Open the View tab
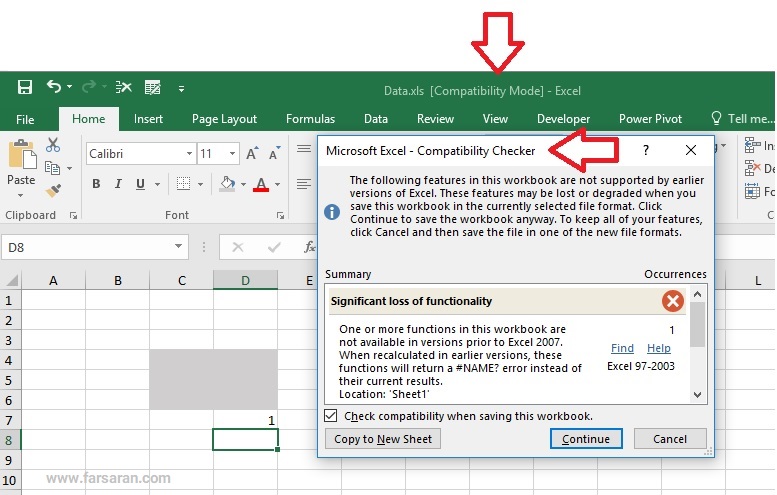This screenshot has height=495, width=777. (x=495, y=119)
